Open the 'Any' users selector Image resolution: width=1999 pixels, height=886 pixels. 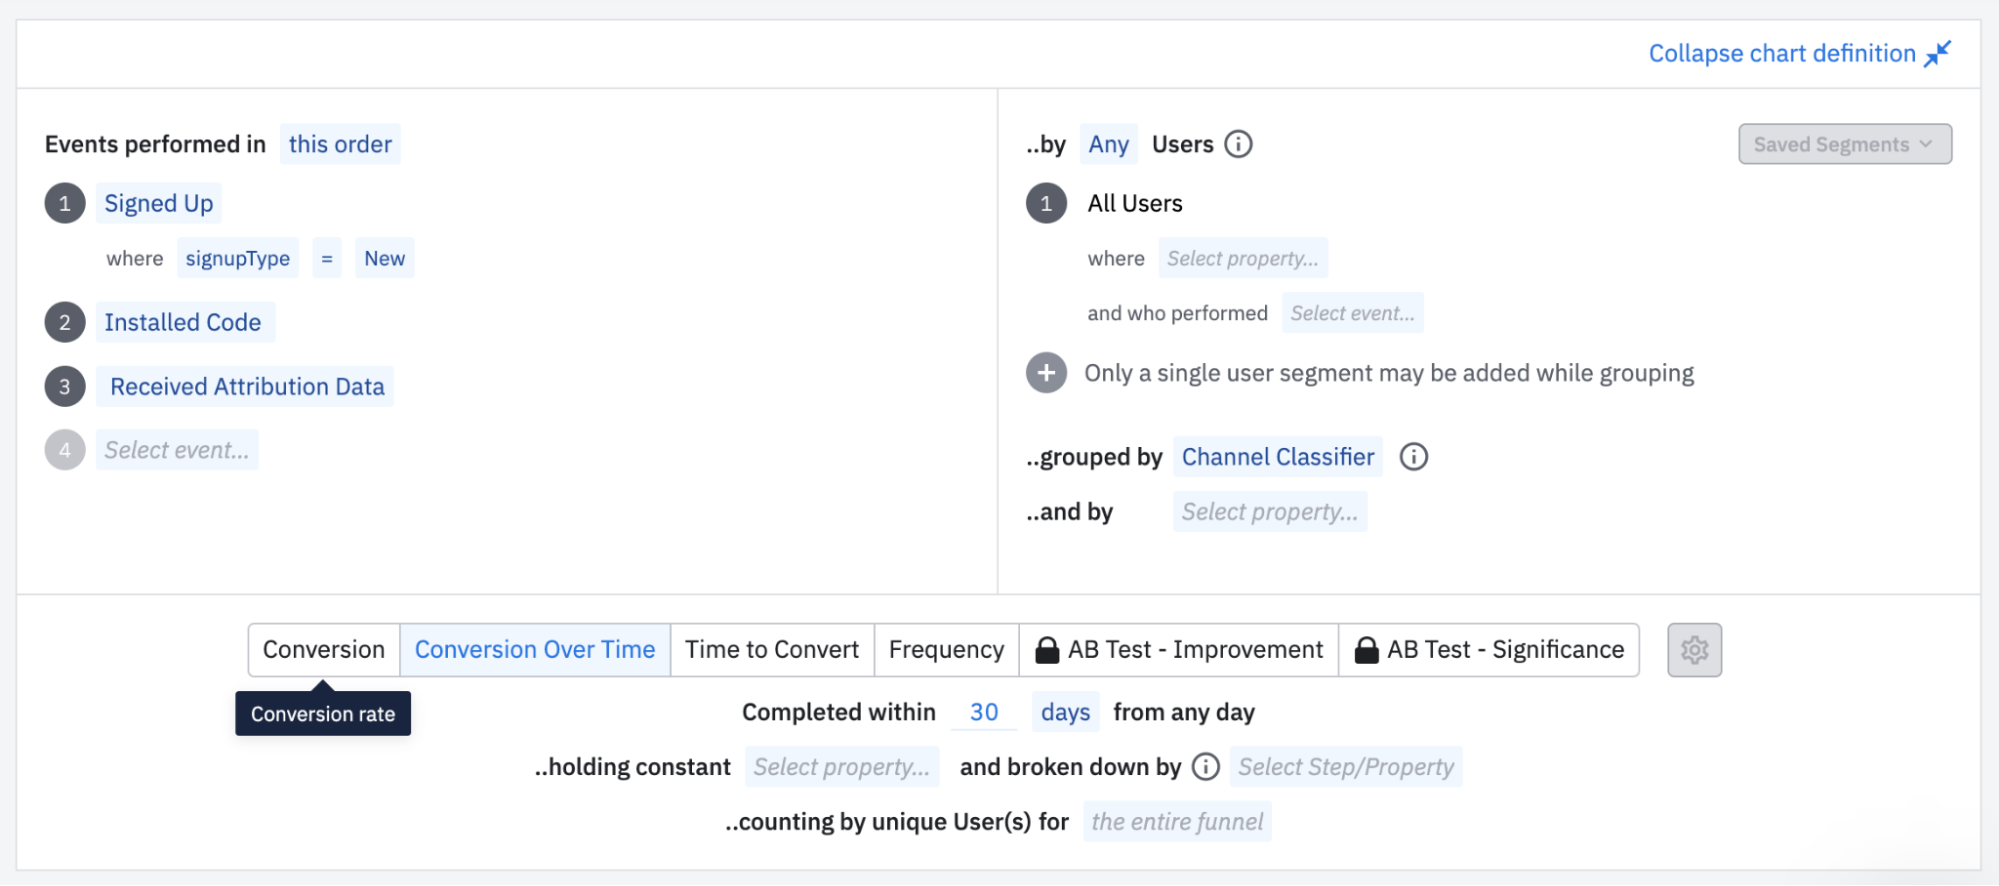pos(1108,144)
